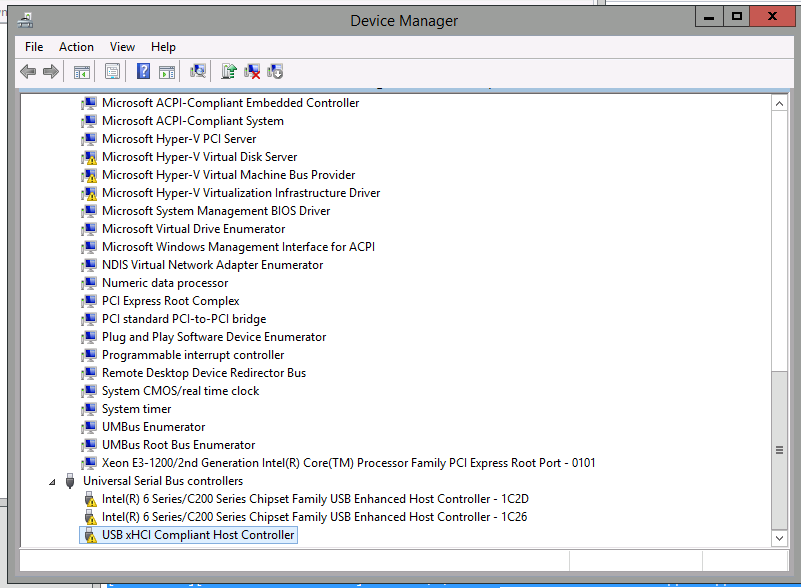Select NDIS Virtual Network Adapter Enumerator

[x=212, y=265]
